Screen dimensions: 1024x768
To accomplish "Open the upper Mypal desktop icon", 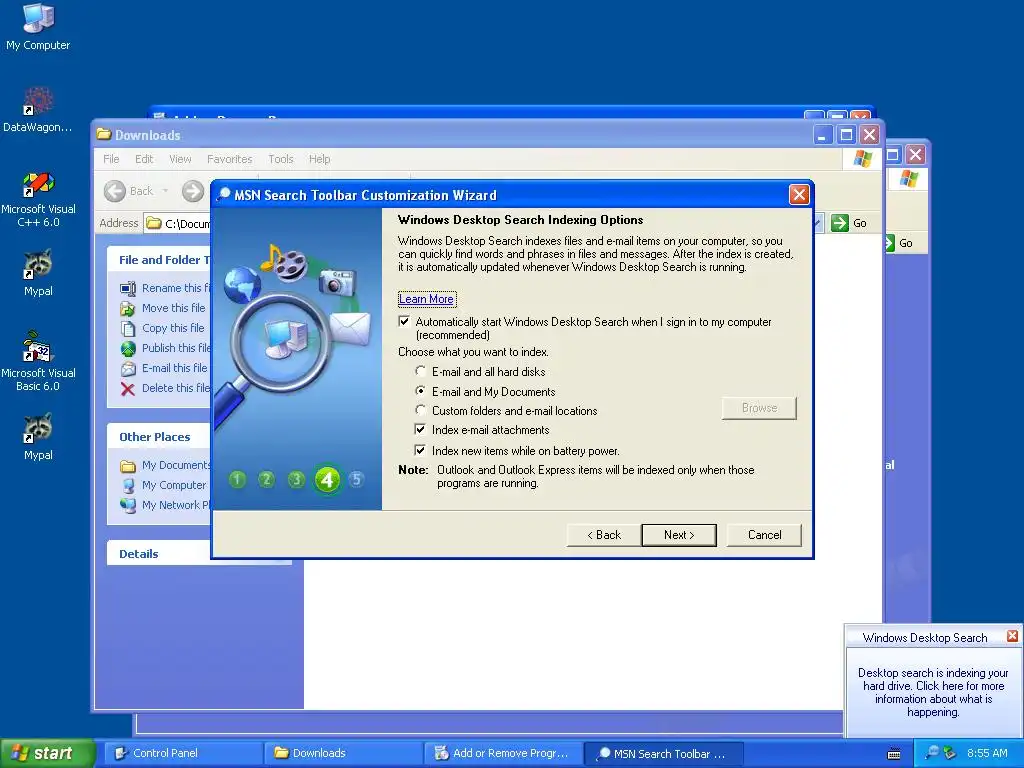I will coord(38,272).
